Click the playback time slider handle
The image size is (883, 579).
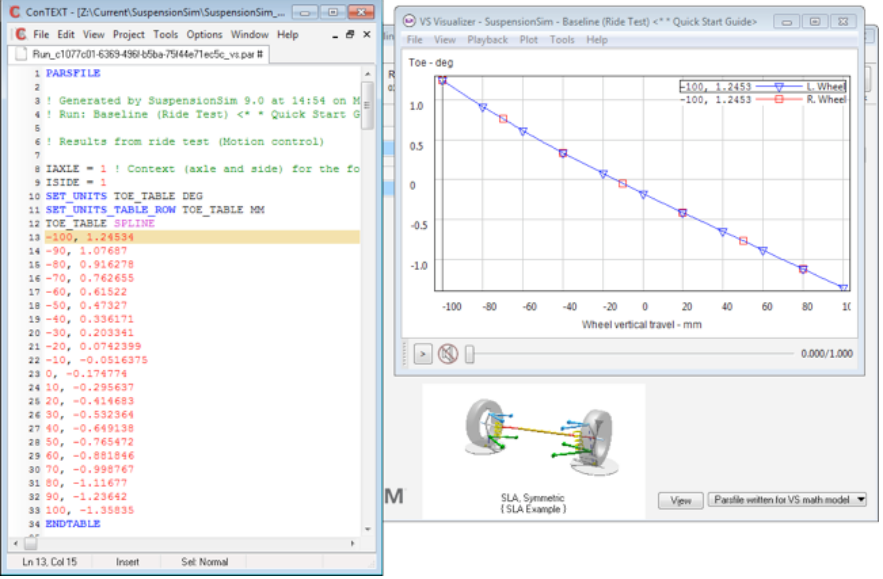470,354
